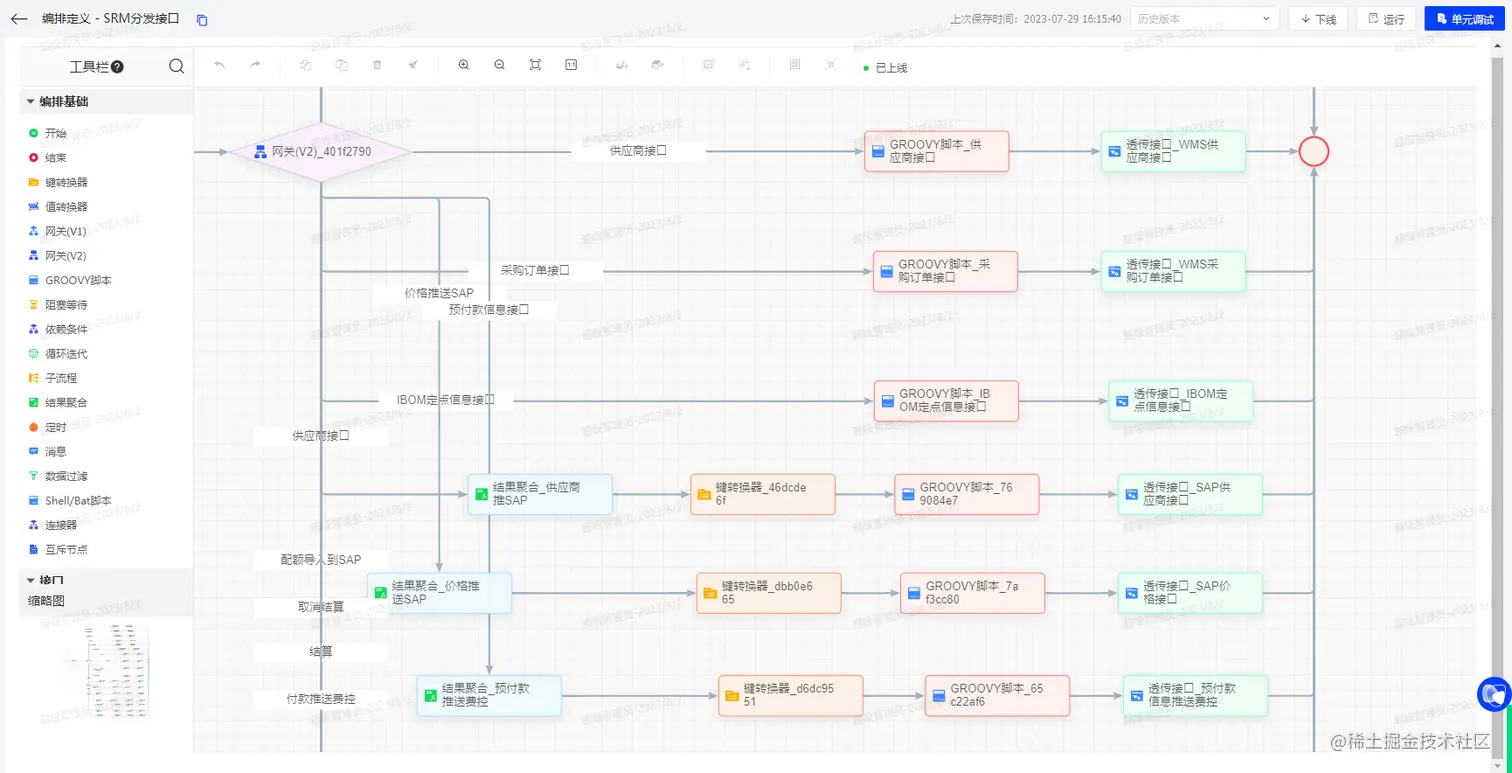This screenshot has height=773, width=1512.
Task: Select the 网关(V2)_401f2790 gateway node
Action: 322,152
